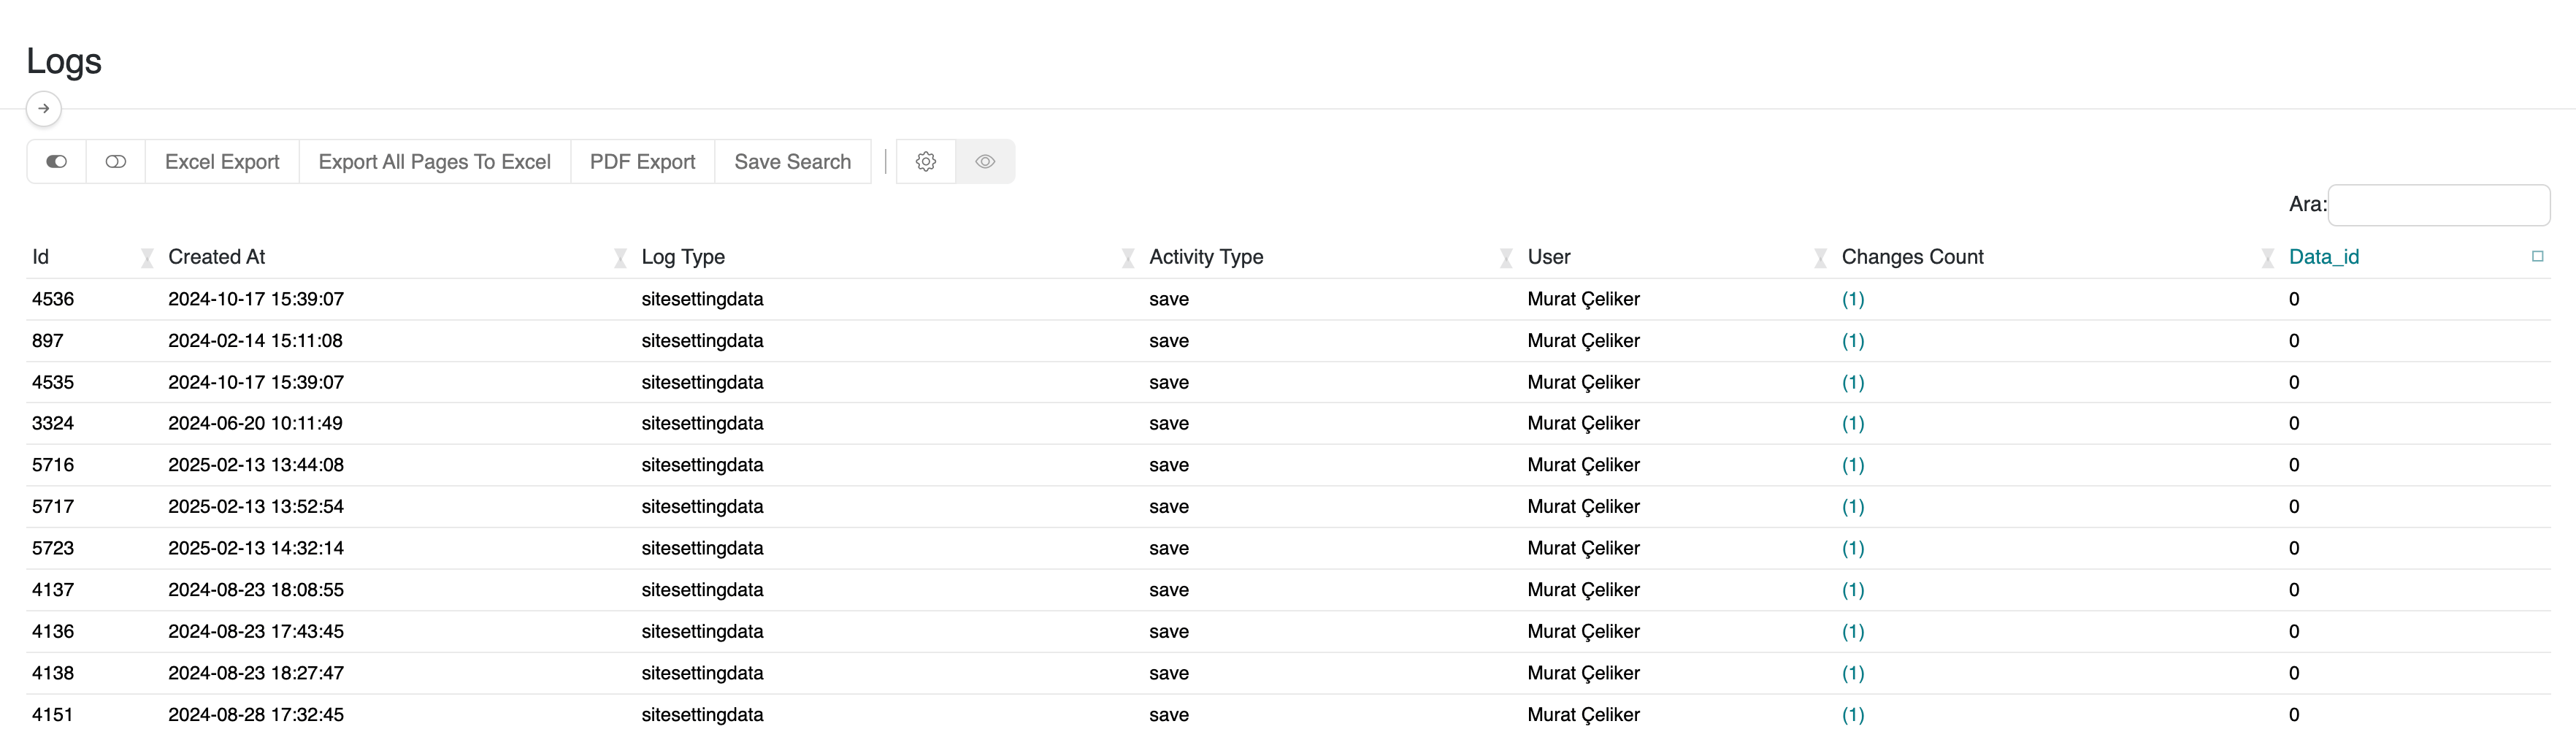Open the filter icon on Changes Count column
2576x732 pixels.
click(x=1820, y=257)
